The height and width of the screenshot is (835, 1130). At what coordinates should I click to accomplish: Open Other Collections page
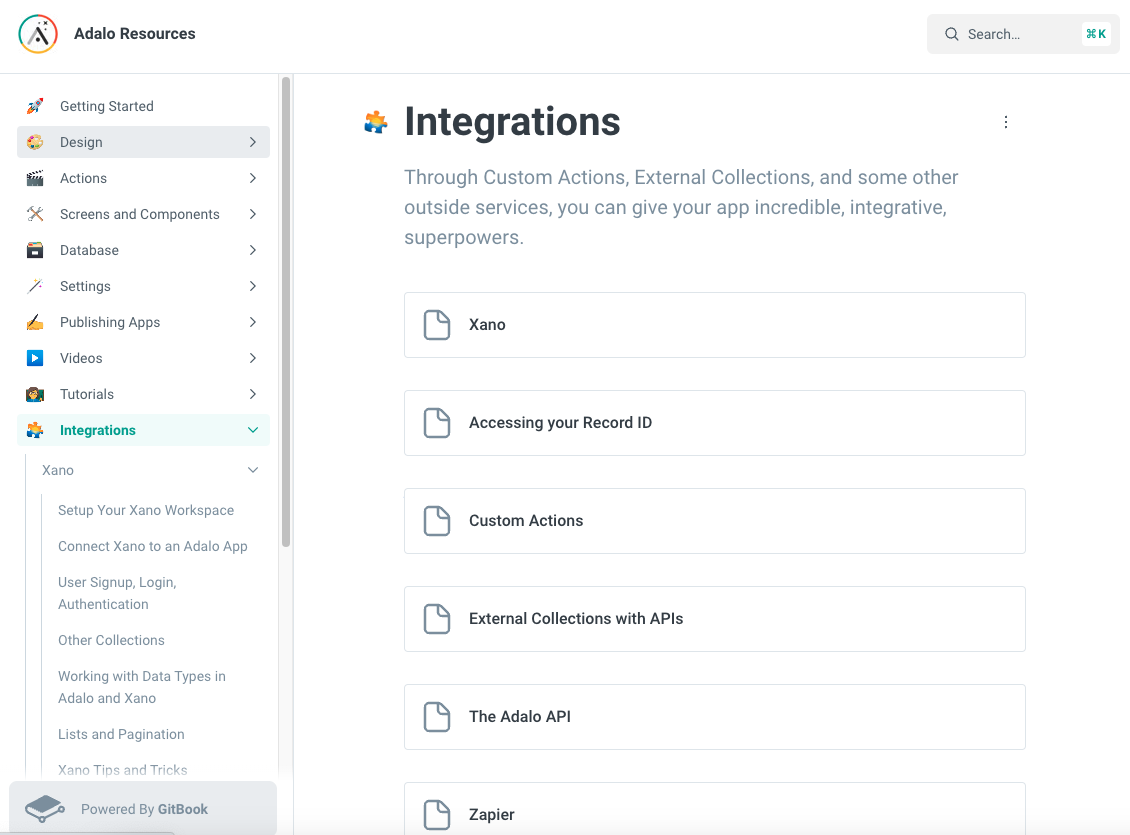(x=111, y=640)
